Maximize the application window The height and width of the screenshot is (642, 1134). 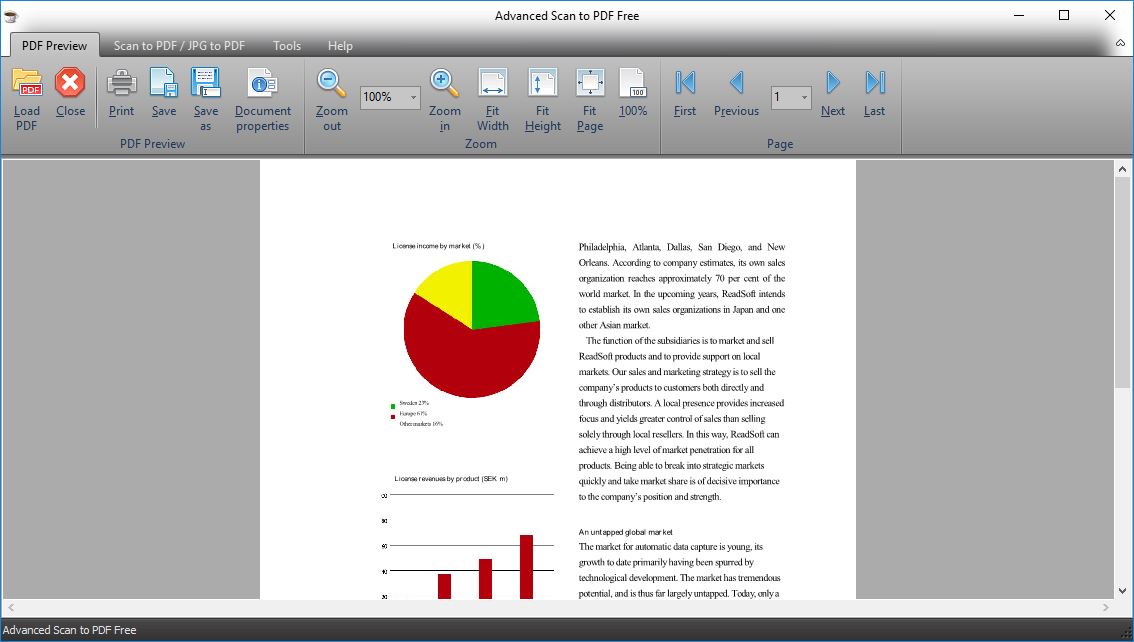[x=1064, y=15]
